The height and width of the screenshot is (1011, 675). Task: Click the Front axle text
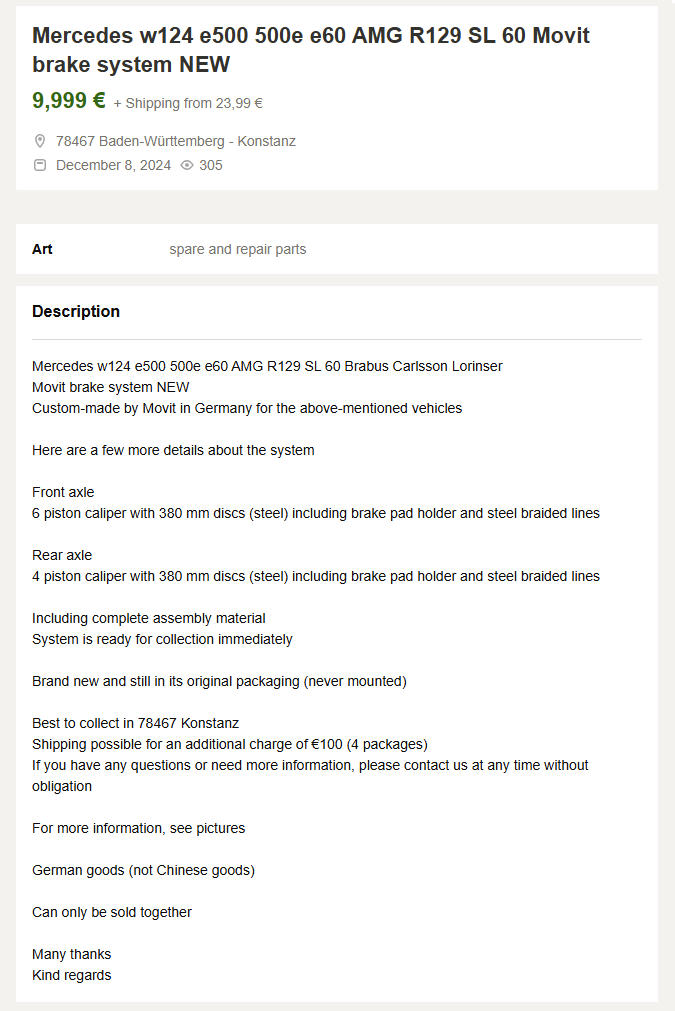[63, 492]
